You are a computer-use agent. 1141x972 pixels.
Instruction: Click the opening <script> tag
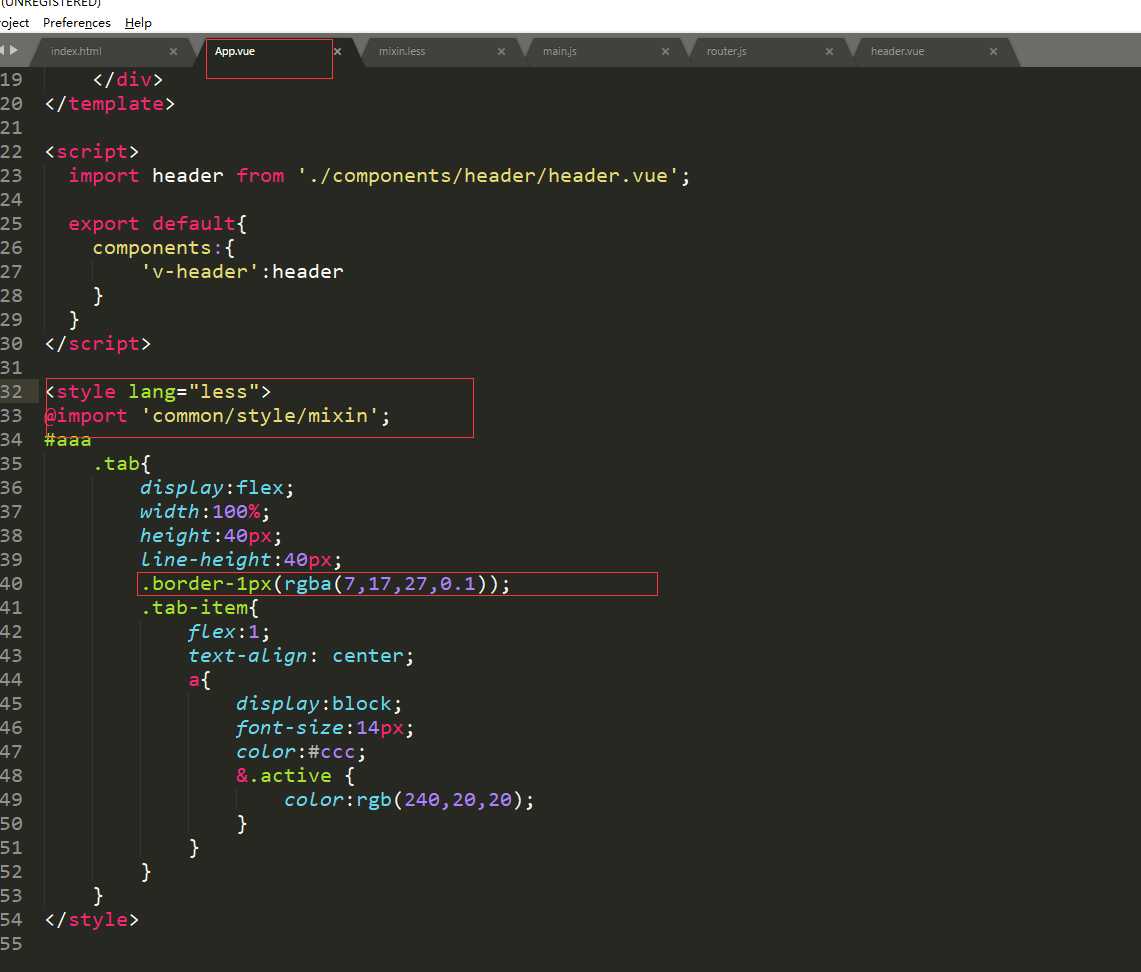(92, 151)
